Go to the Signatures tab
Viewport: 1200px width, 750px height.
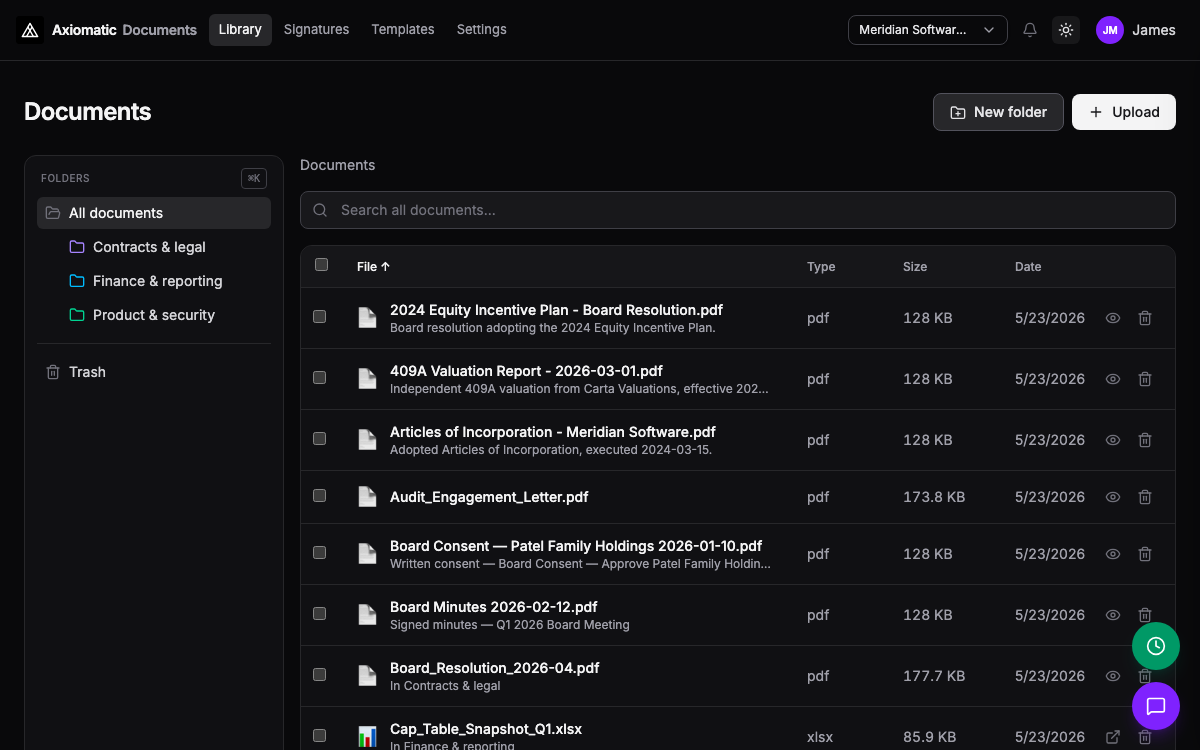[316, 30]
